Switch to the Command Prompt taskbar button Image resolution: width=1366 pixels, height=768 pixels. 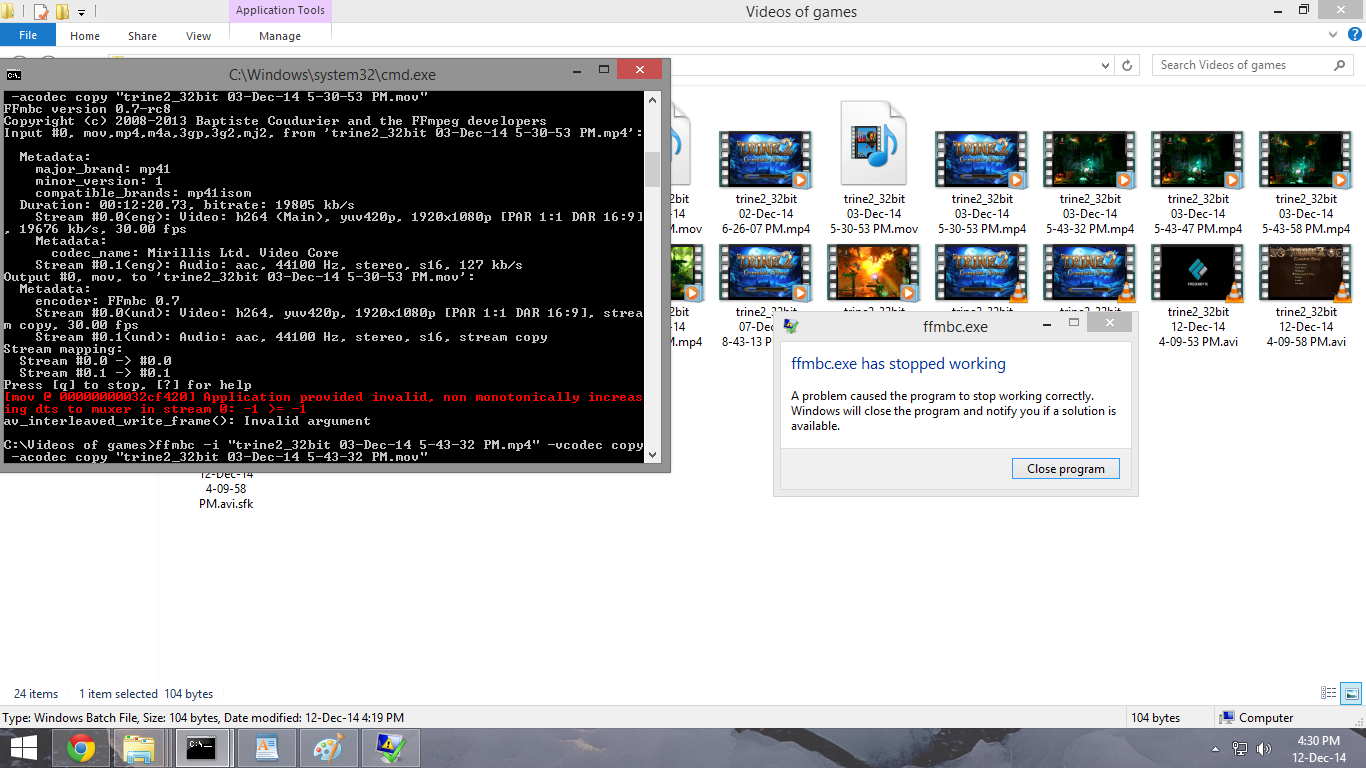[x=202, y=748]
